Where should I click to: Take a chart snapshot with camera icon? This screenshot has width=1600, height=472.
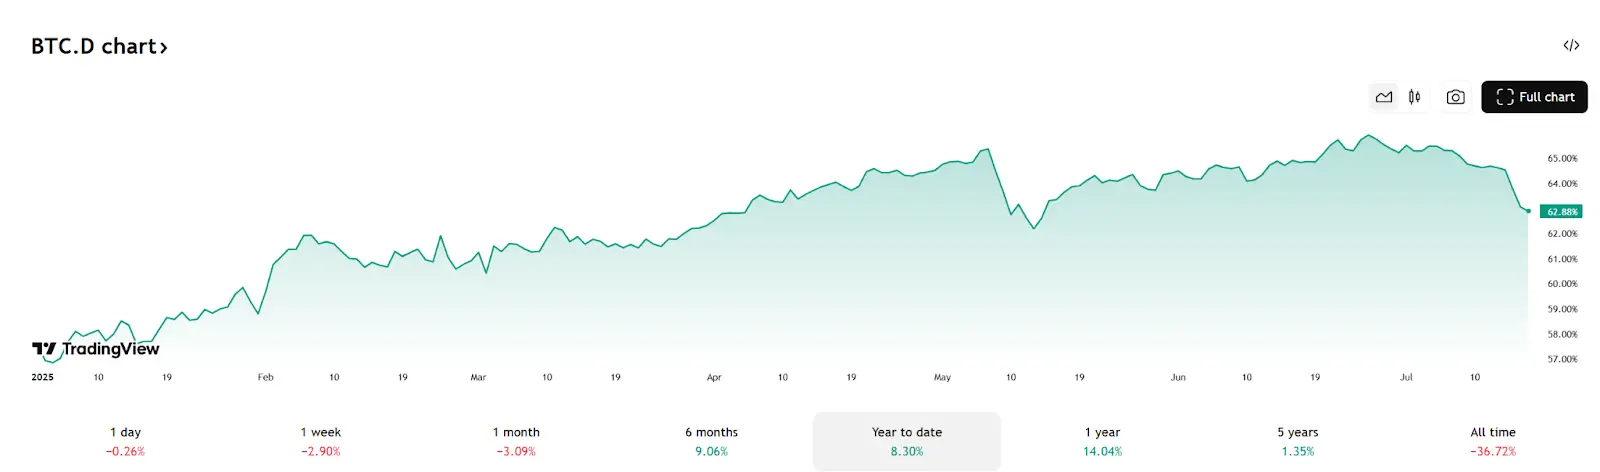[x=1456, y=97]
